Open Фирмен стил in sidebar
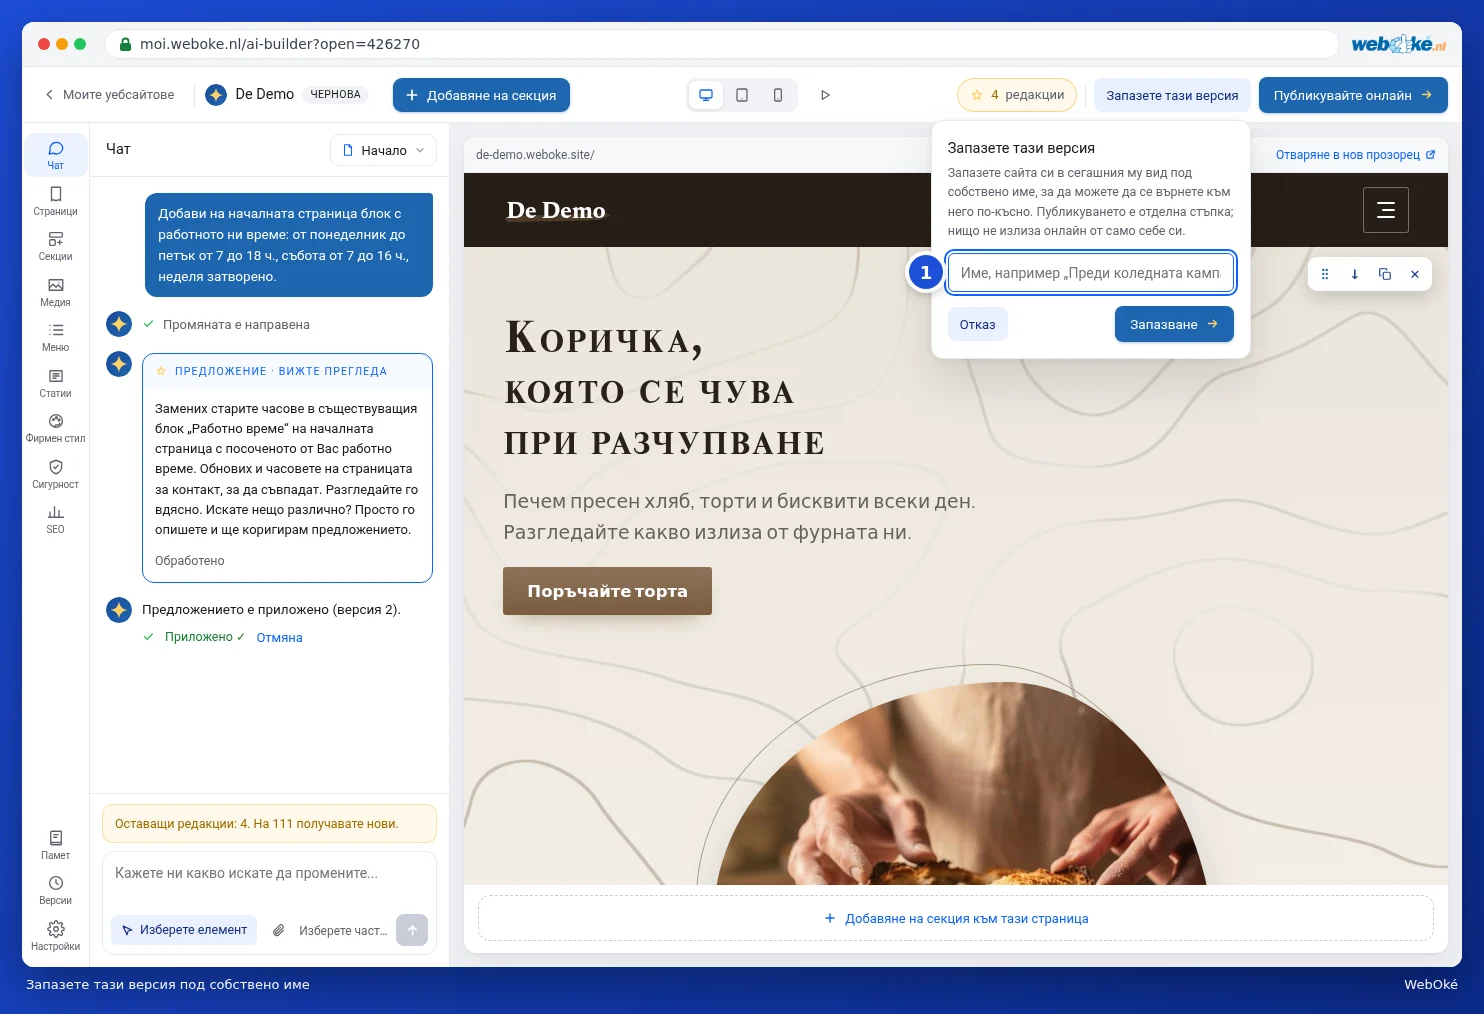This screenshot has height=1014, width=1484. coord(55,428)
